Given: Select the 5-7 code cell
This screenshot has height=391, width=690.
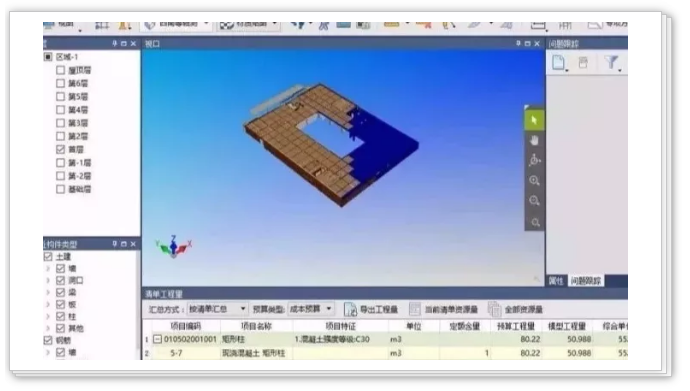Looking at the screenshot, I should 186,353.
